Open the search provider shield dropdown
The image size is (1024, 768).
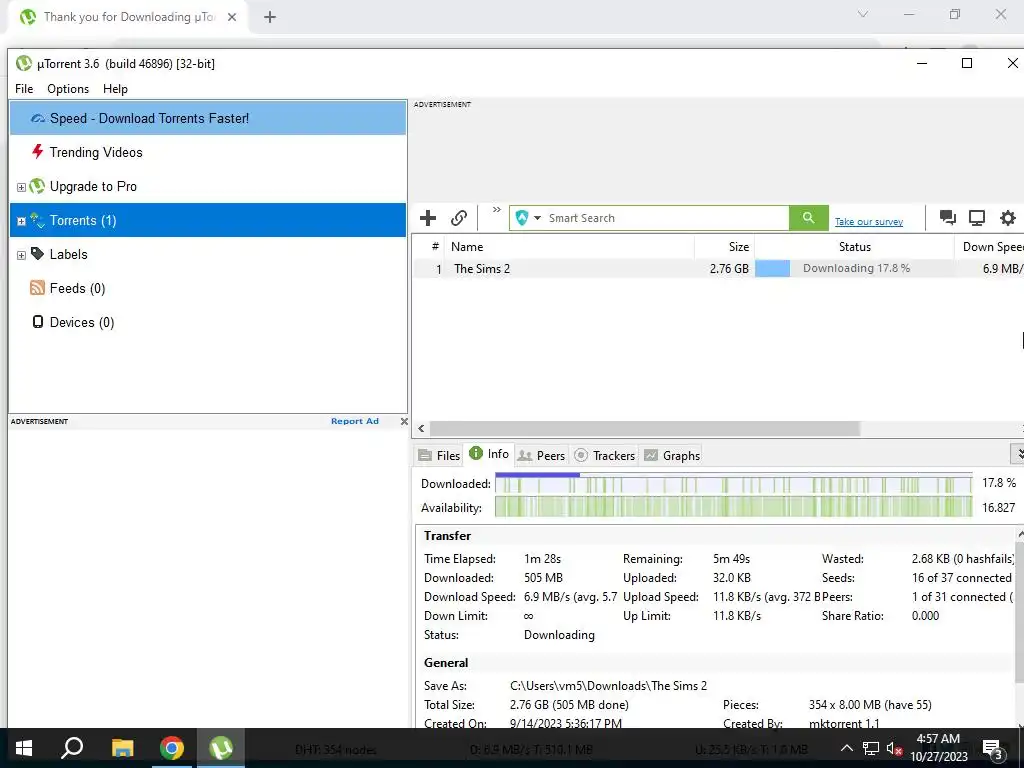point(528,217)
